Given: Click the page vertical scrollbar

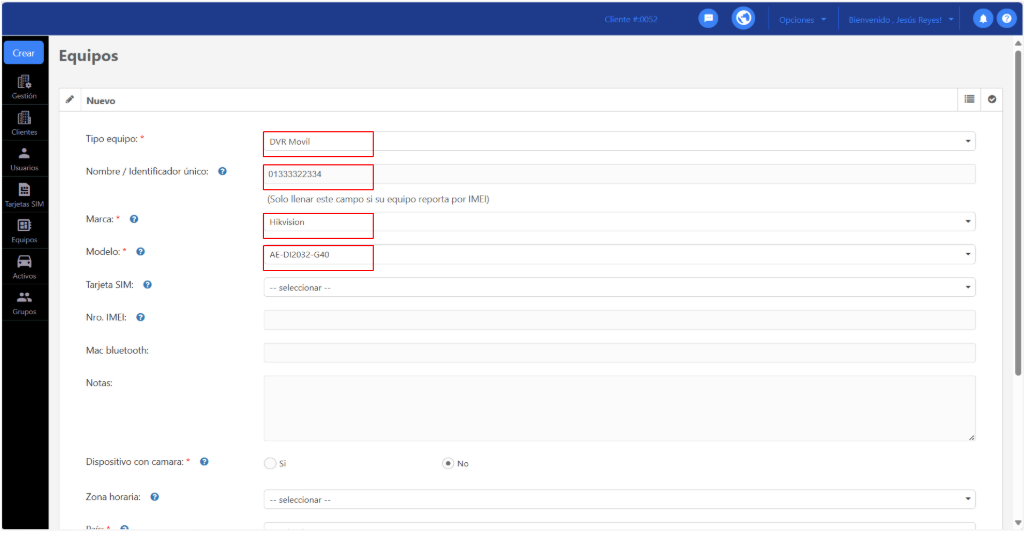Looking at the screenshot, I should coord(1017,213).
